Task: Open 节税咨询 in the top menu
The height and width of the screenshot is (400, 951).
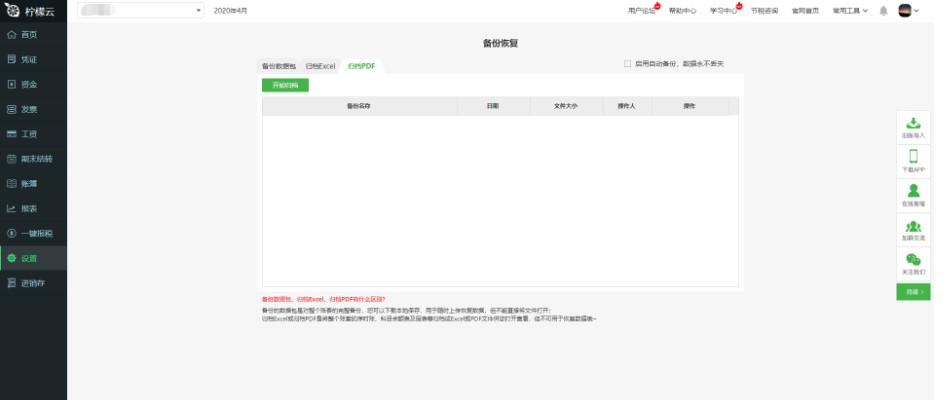Action: 764,11
